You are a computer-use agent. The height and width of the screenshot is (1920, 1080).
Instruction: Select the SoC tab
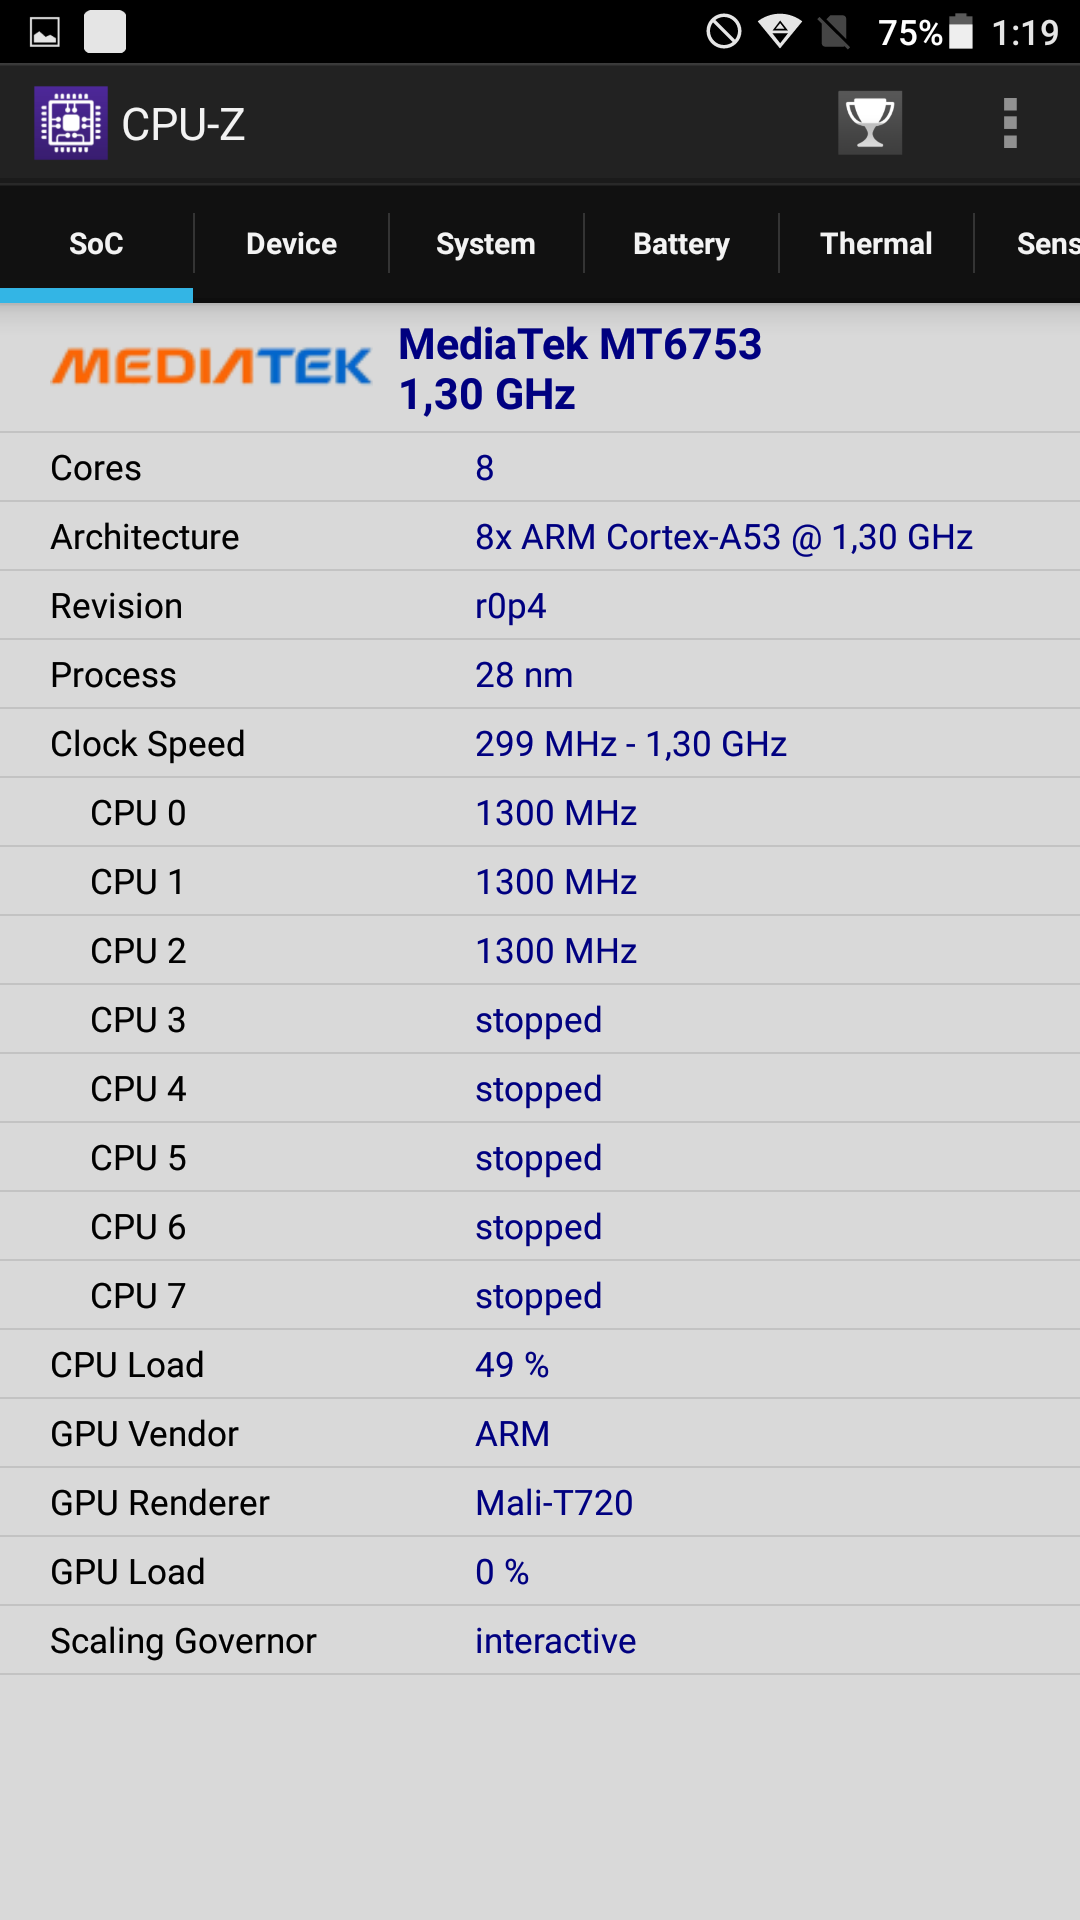[96, 243]
